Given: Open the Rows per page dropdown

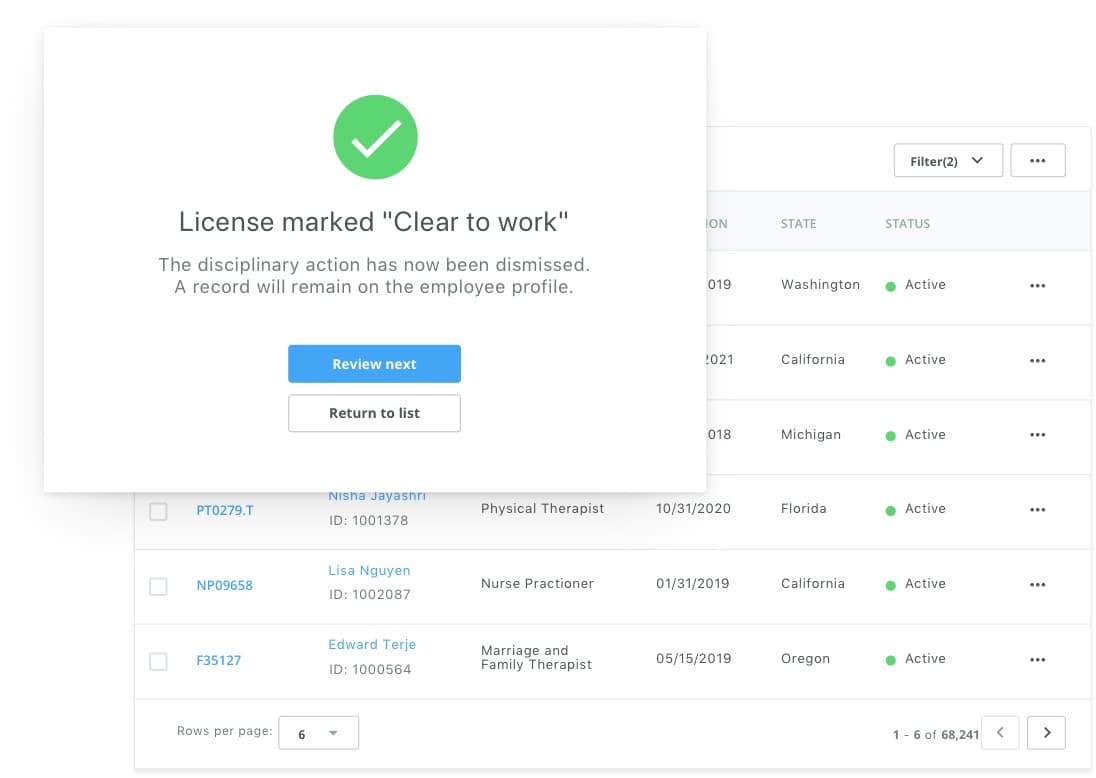Looking at the screenshot, I should pos(318,732).
